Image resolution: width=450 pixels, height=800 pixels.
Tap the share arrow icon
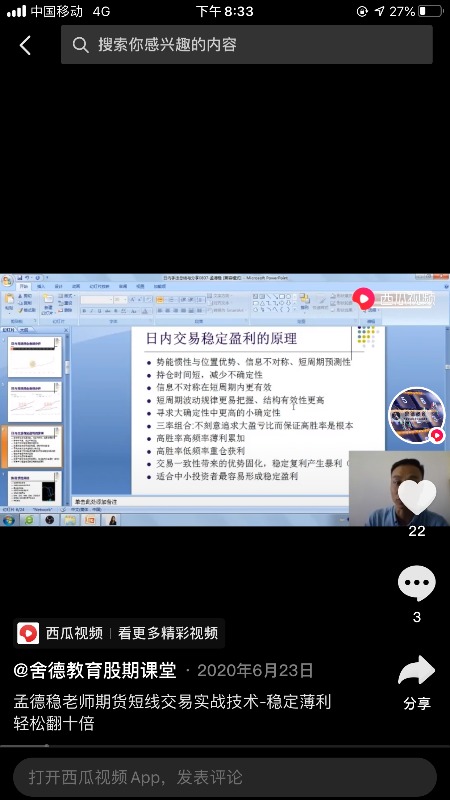[417, 670]
